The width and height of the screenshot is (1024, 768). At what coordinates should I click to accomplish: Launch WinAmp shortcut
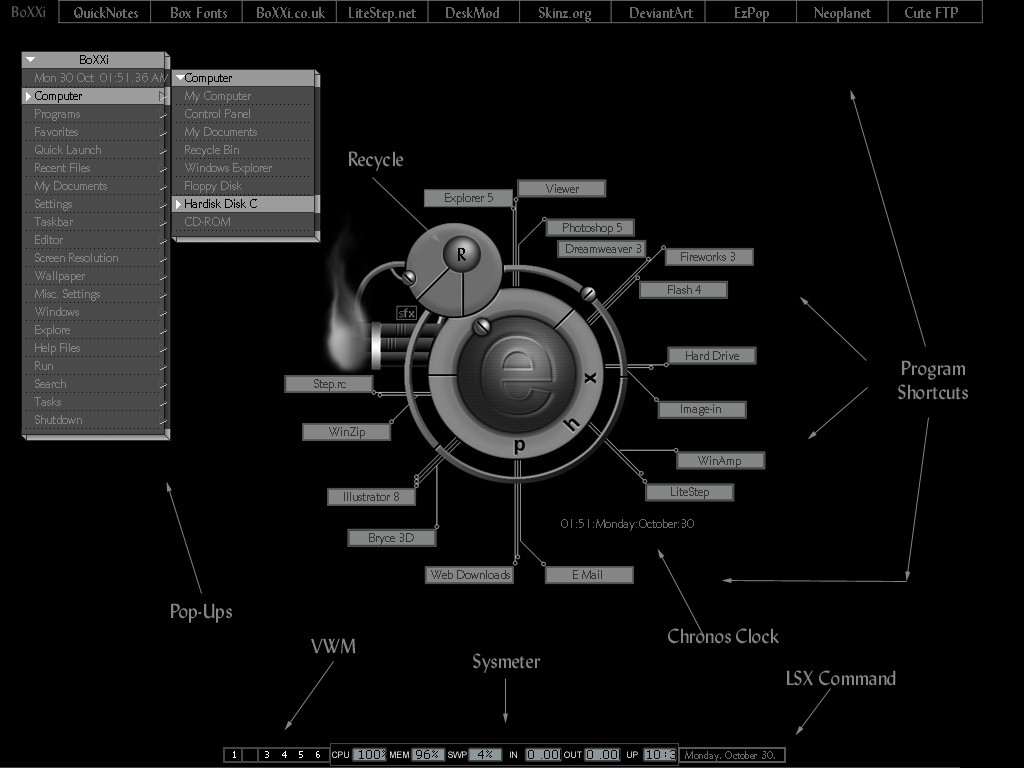720,460
